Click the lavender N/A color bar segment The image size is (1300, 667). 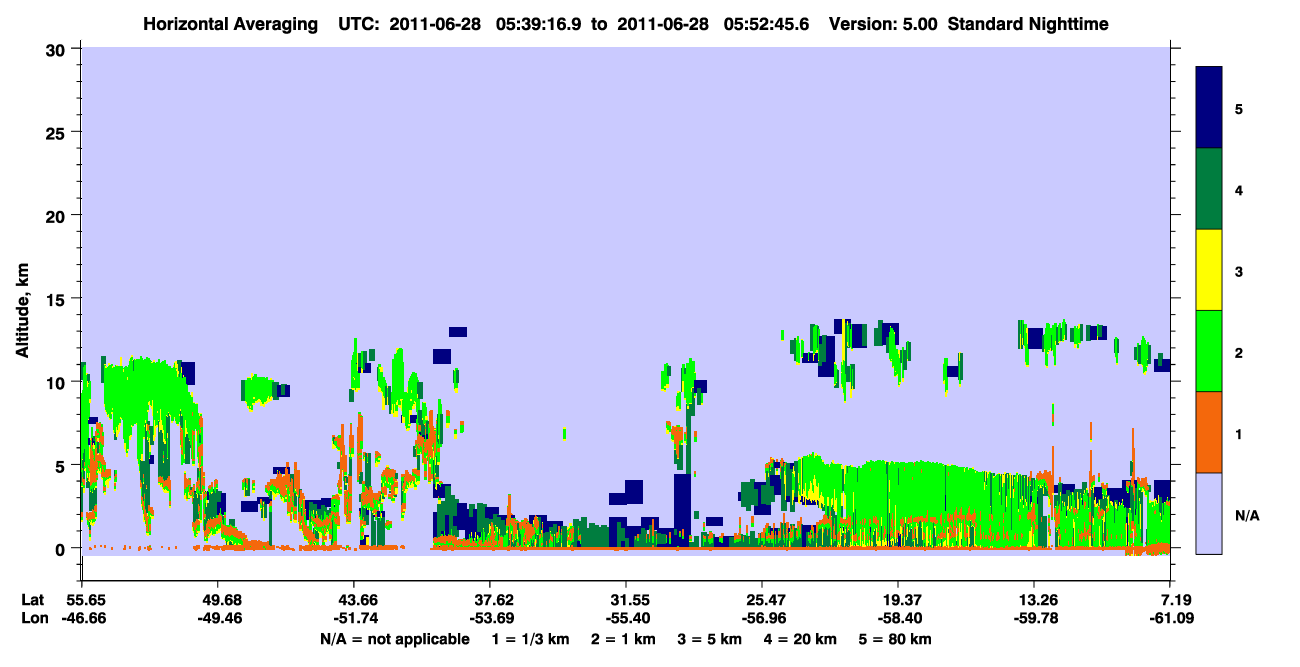pos(1209,513)
